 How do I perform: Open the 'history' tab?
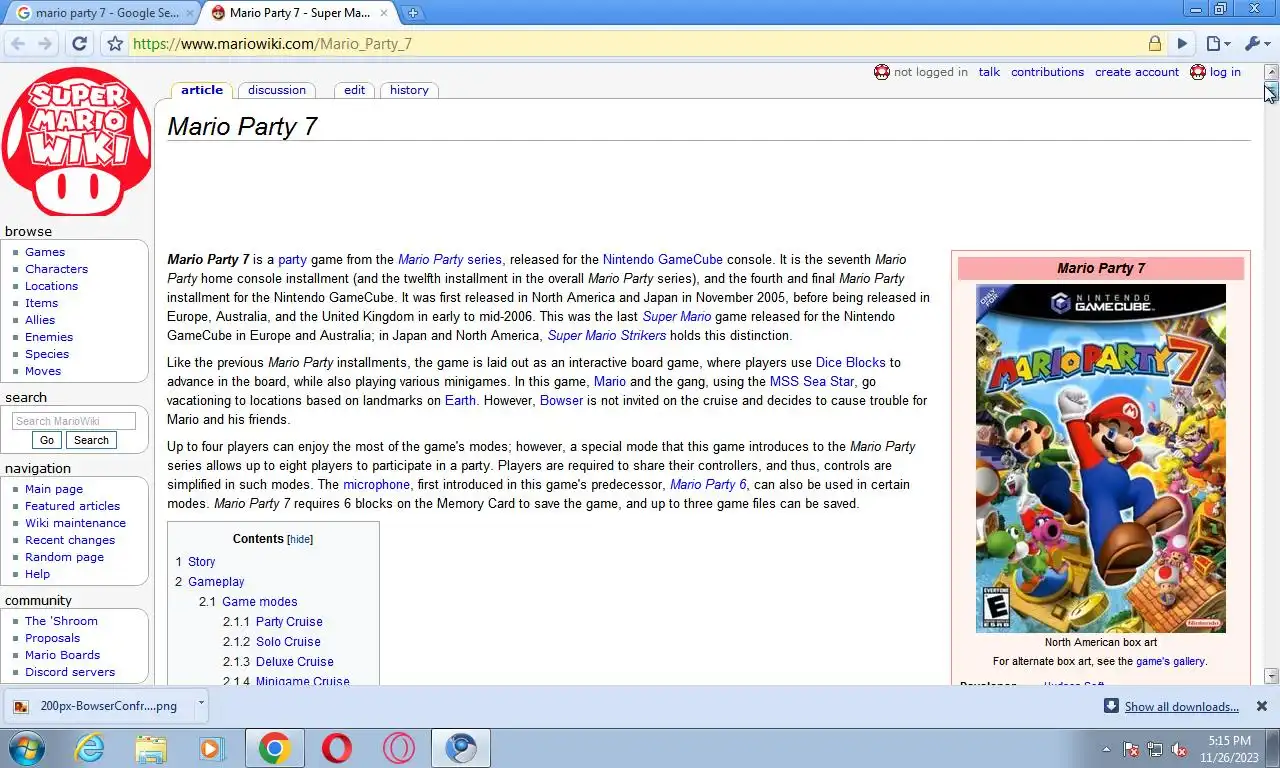(x=409, y=90)
